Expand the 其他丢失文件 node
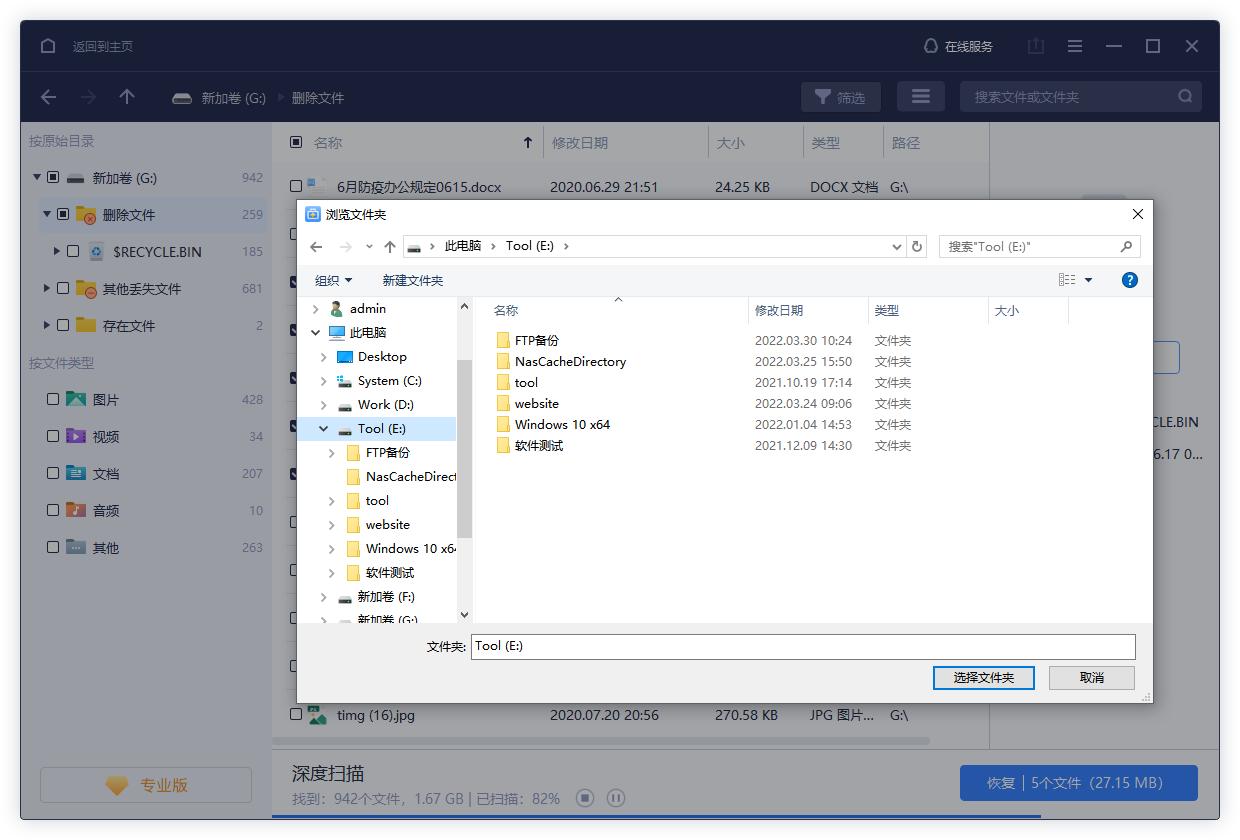This screenshot has height=840, width=1240. click(46, 288)
